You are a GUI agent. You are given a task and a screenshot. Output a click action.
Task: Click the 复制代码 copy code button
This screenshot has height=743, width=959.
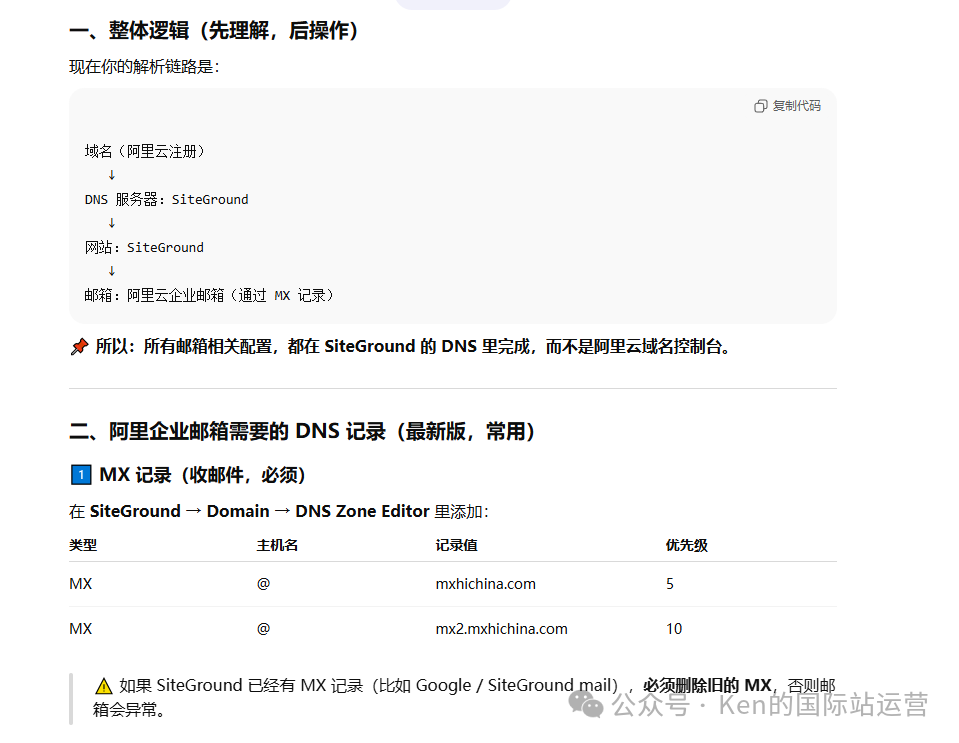(787, 105)
